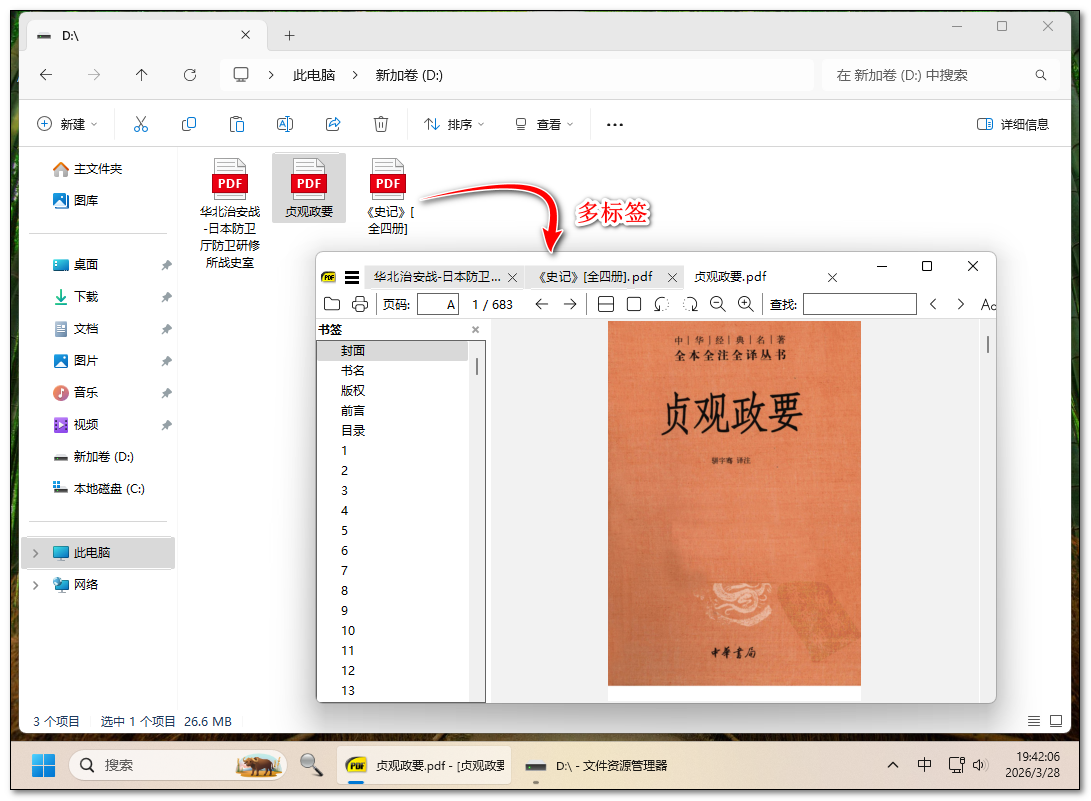Click the print icon in PDF viewer

pos(360,304)
